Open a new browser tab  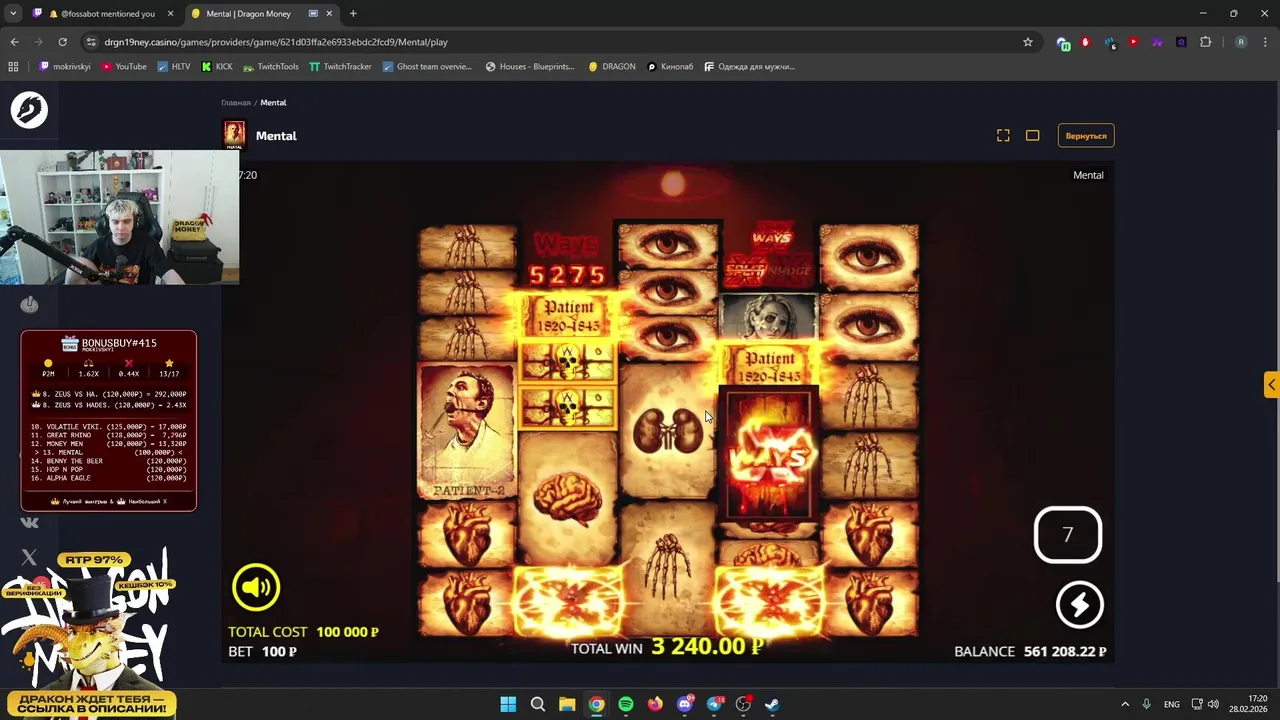tap(353, 14)
